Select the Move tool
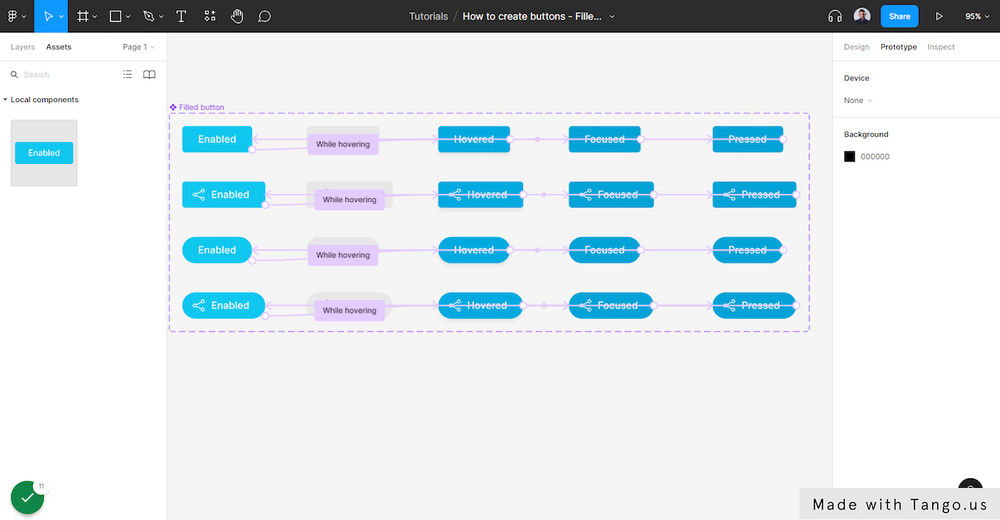1000x520 pixels. 48,16
